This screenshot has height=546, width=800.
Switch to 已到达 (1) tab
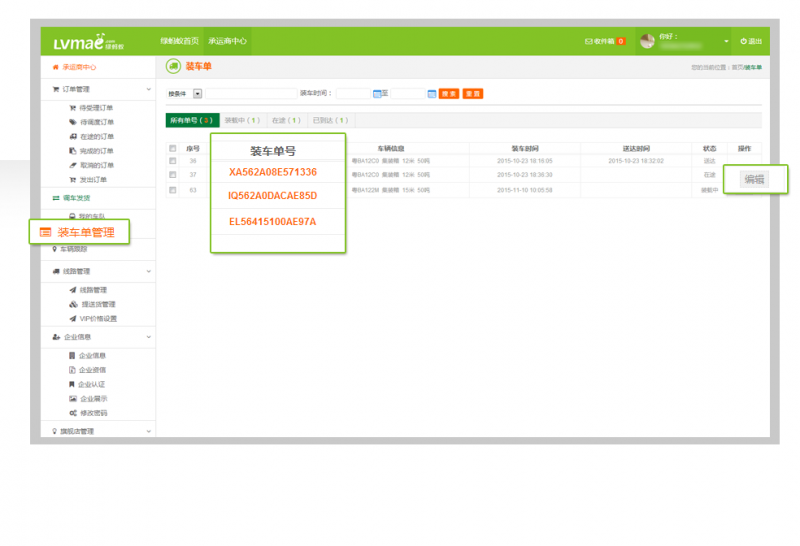click(330, 120)
